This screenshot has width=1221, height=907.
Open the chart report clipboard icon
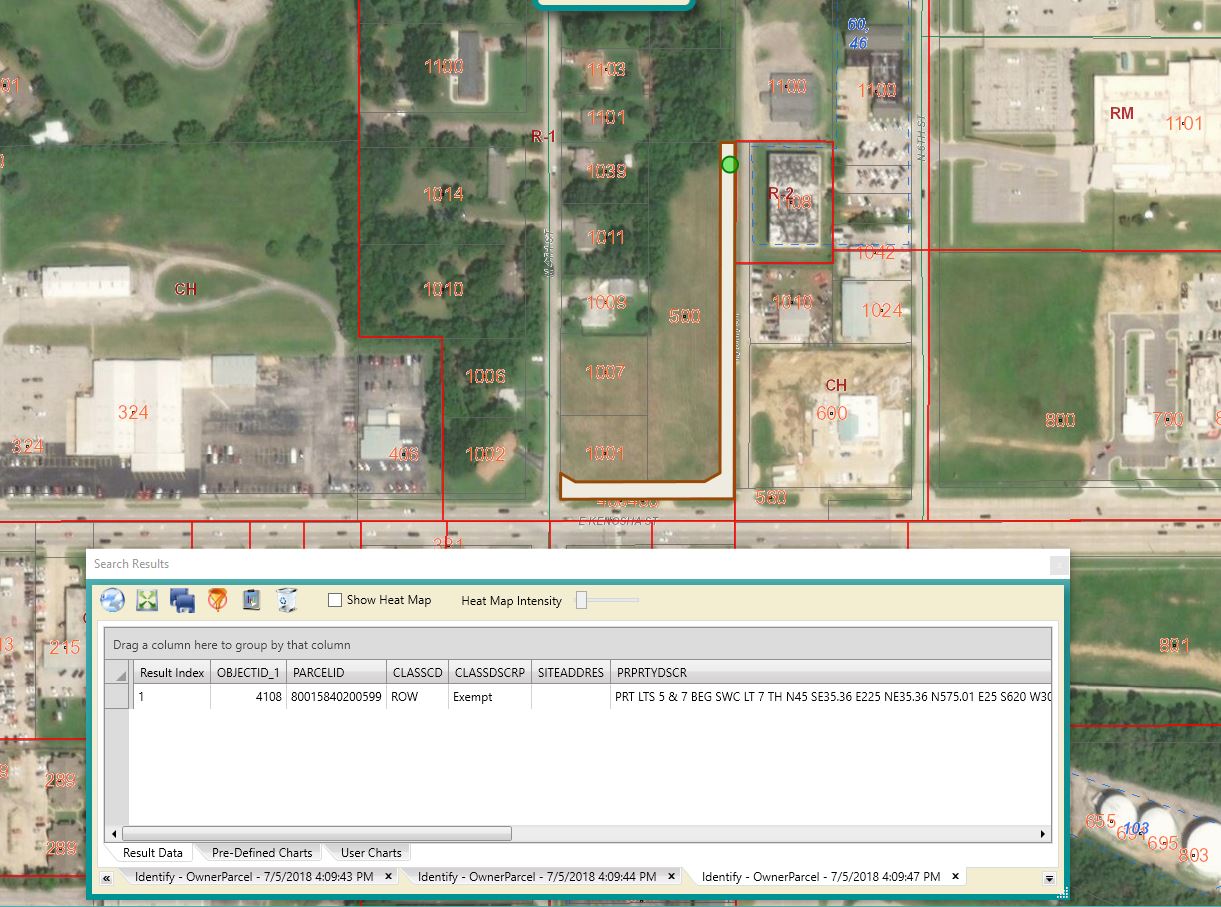coord(252,600)
